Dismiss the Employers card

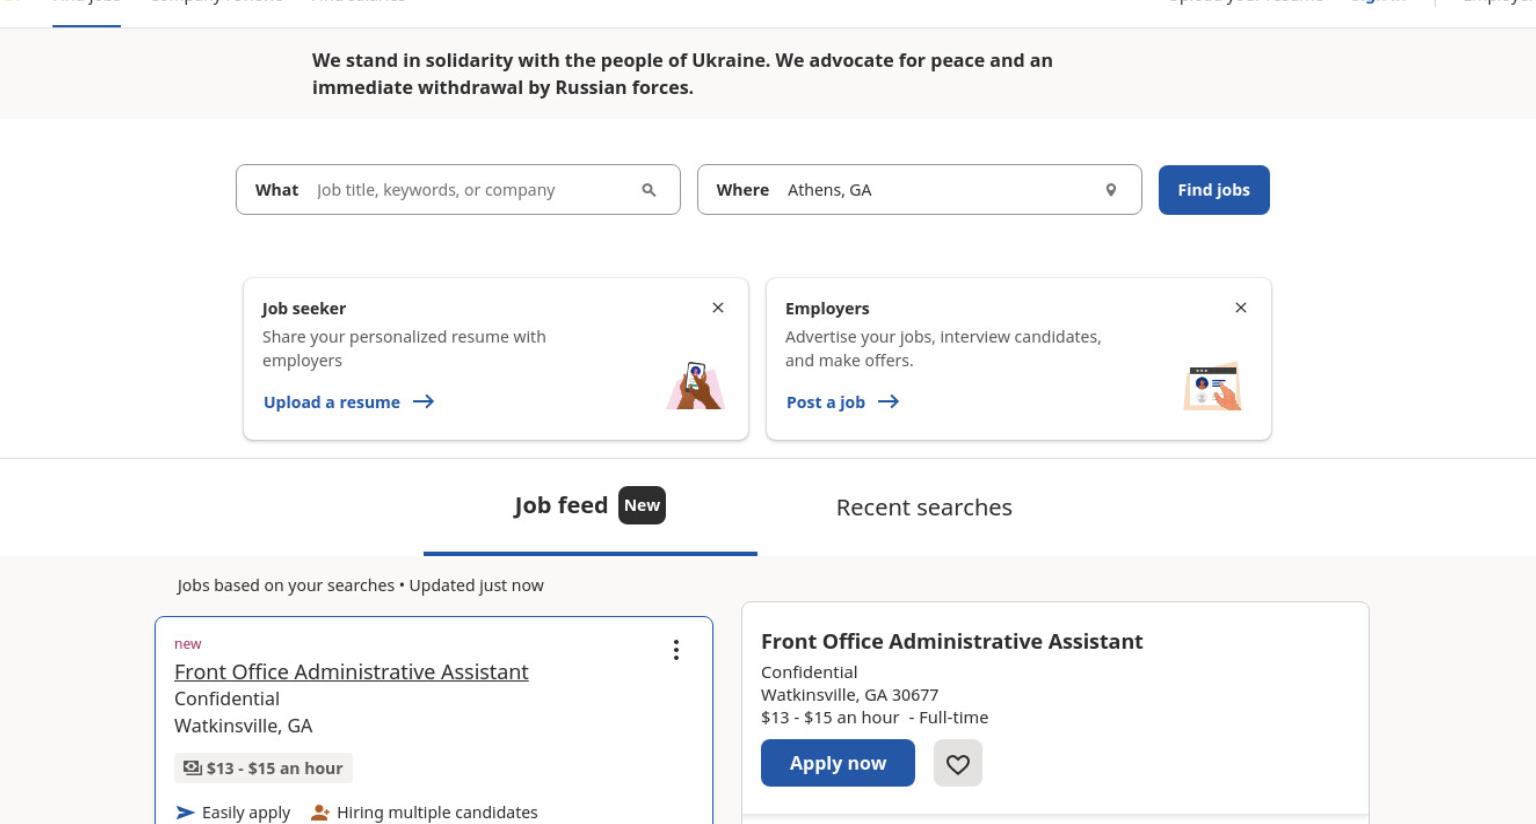1241,308
